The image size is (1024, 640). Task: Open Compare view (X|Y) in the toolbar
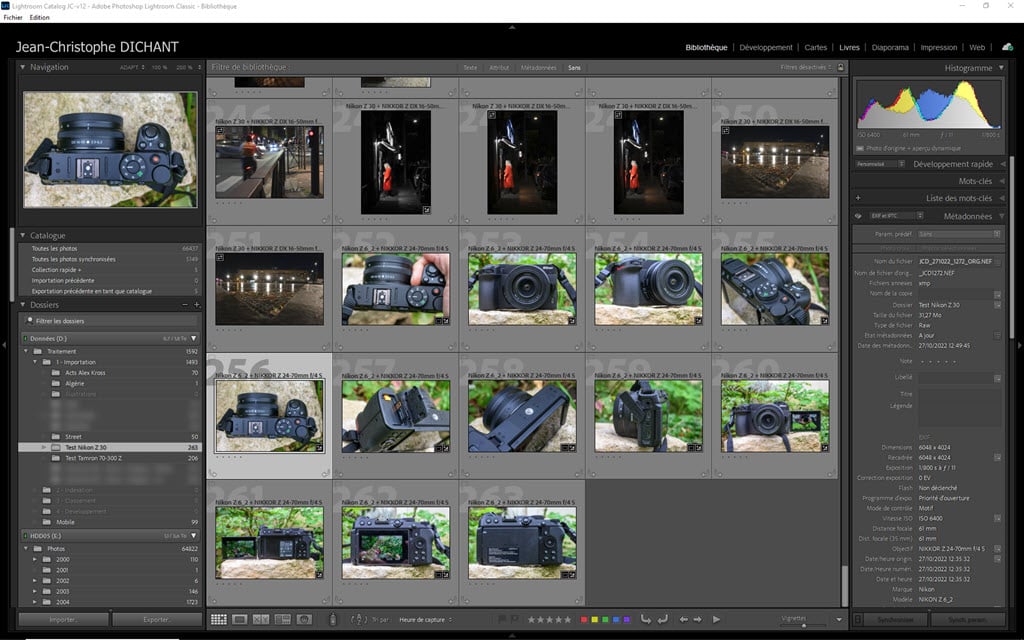261,619
